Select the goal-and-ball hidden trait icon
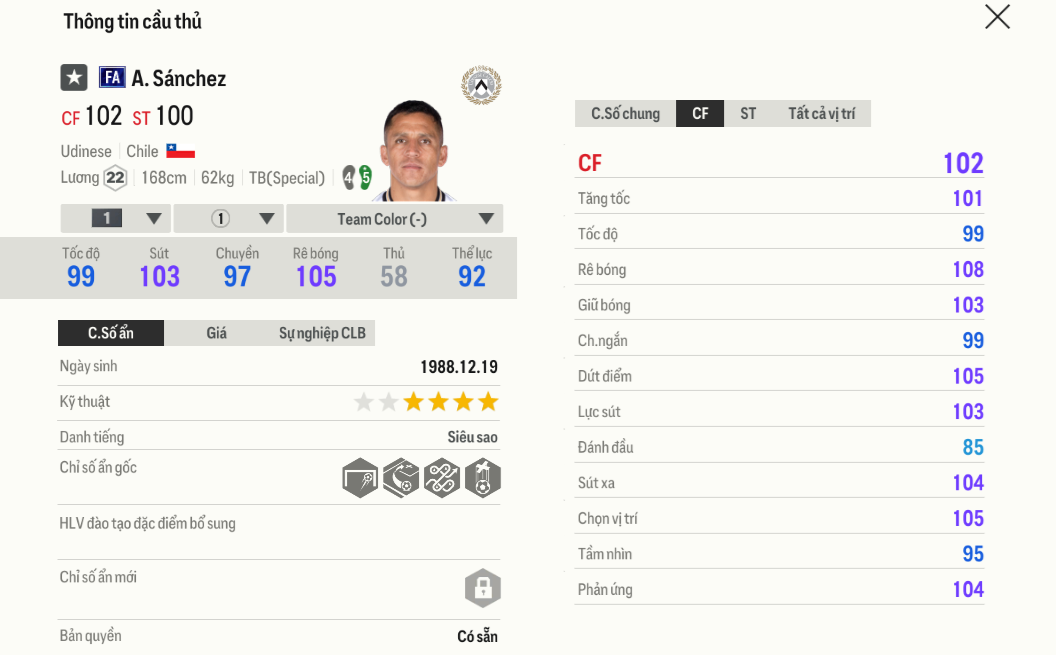 pos(360,478)
